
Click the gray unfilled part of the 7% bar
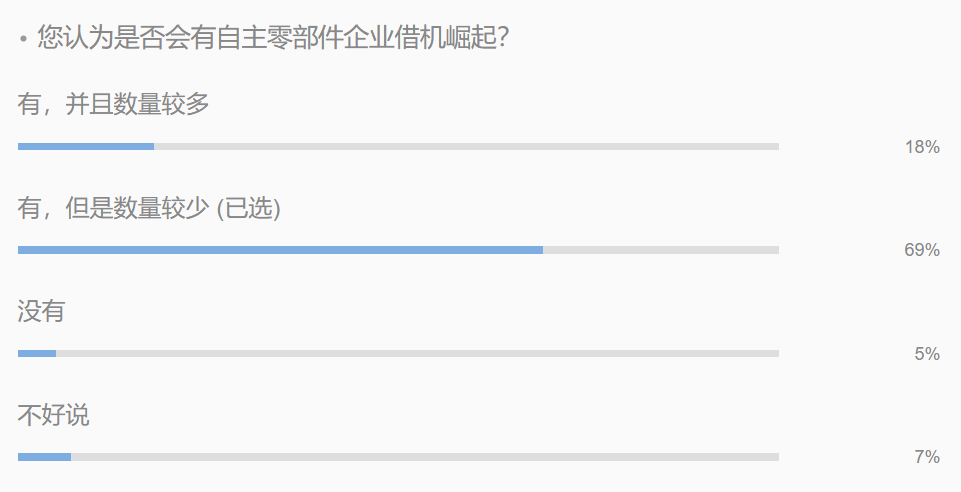425,457
